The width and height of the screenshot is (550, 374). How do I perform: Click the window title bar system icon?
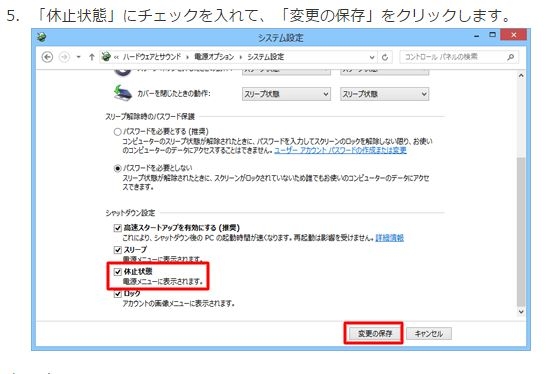41,37
